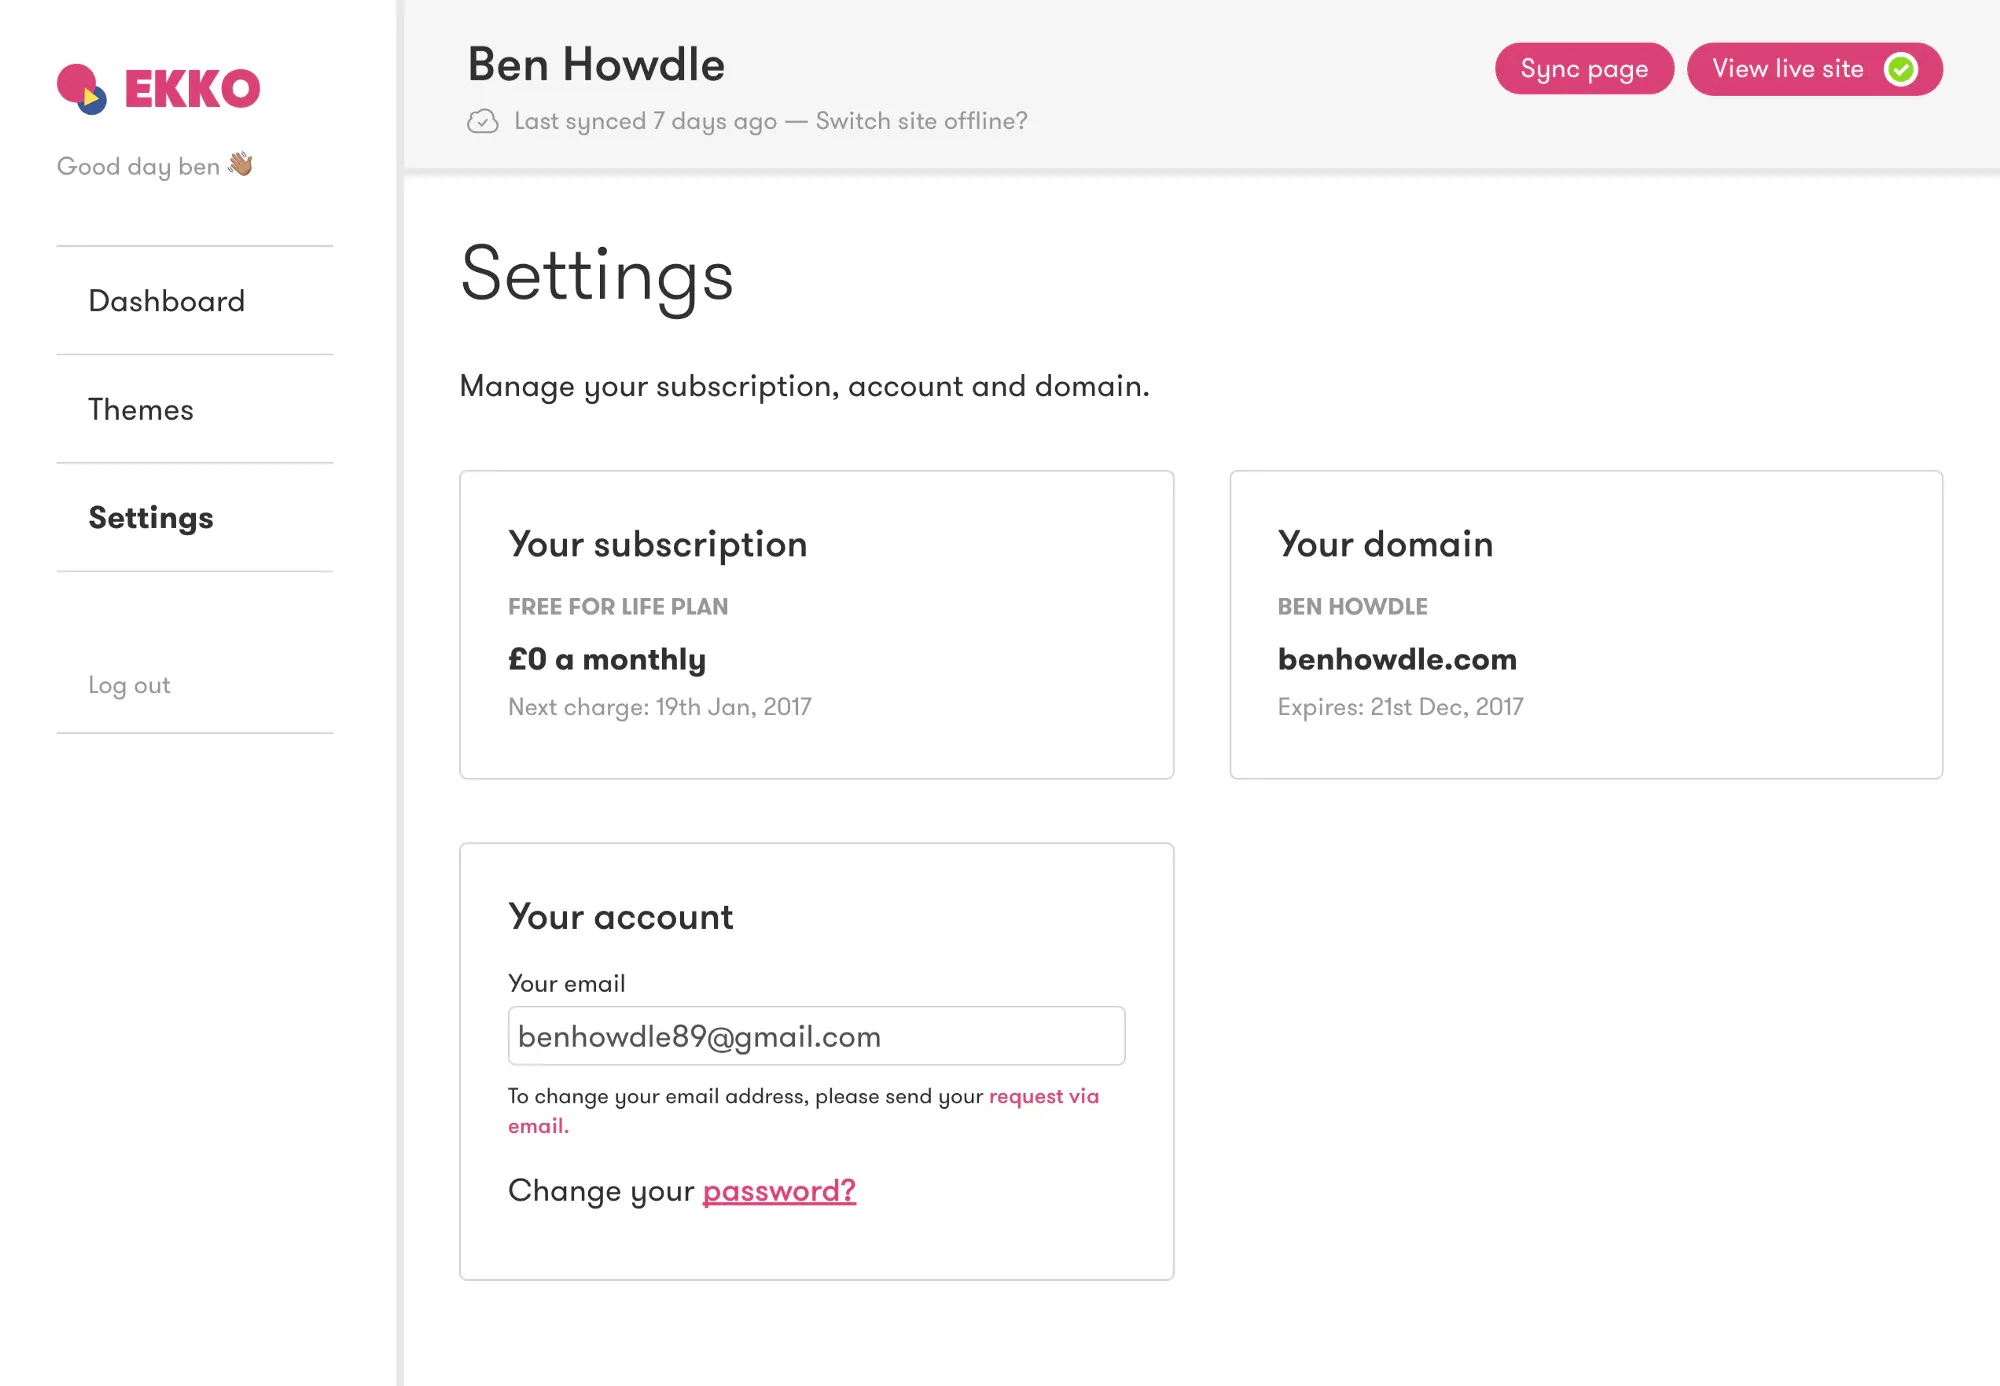This screenshot has height=1386, width=2000.
Task: Click Switch site offline link
Action: (x=921, y=121)
